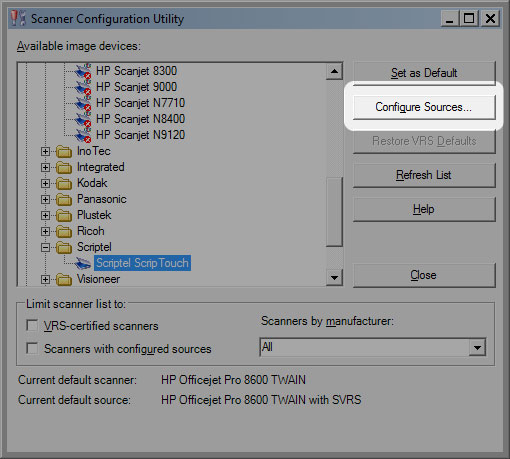Toggle Scanners with configured sources checkbox
Image resolution: width=510 pixels, height=459 pixels.
point(32,348)
